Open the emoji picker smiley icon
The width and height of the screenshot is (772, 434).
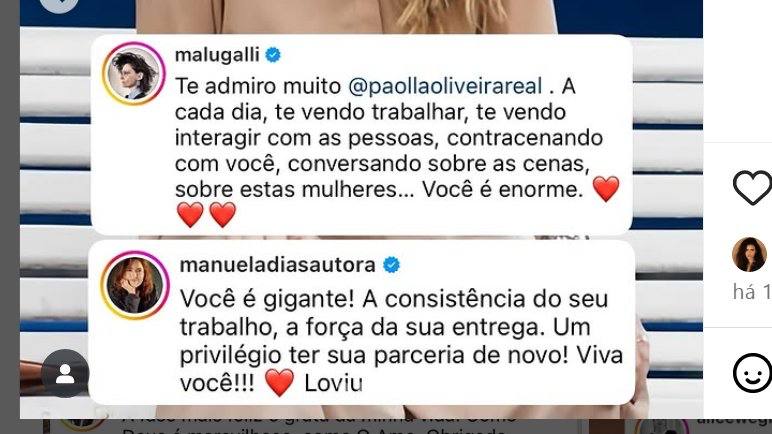coord(753,373)
